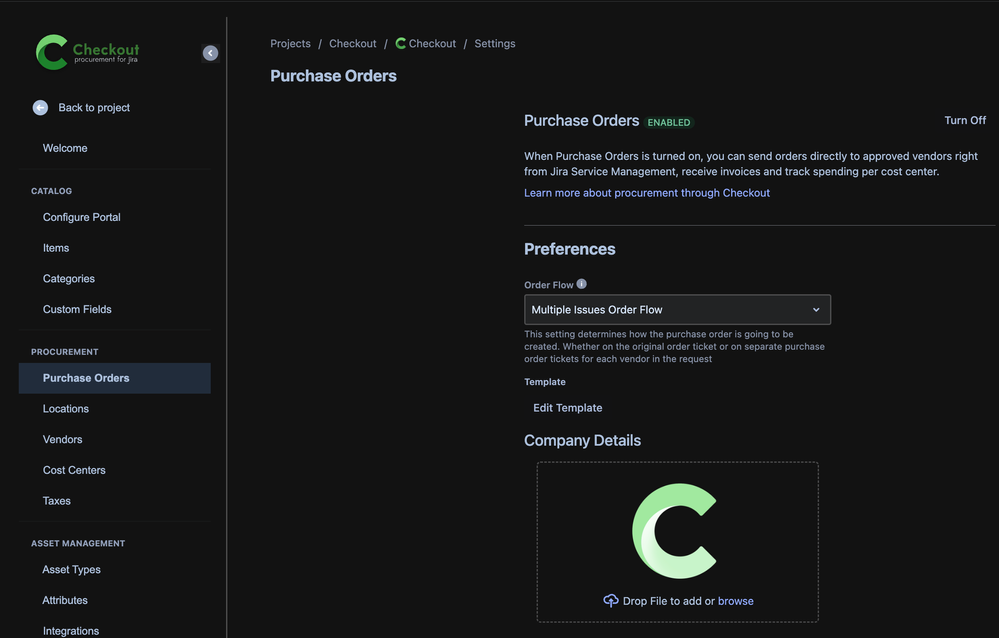Go to the Items section
The width and height of the screenshot is (999, 638).
coord(56,248)
